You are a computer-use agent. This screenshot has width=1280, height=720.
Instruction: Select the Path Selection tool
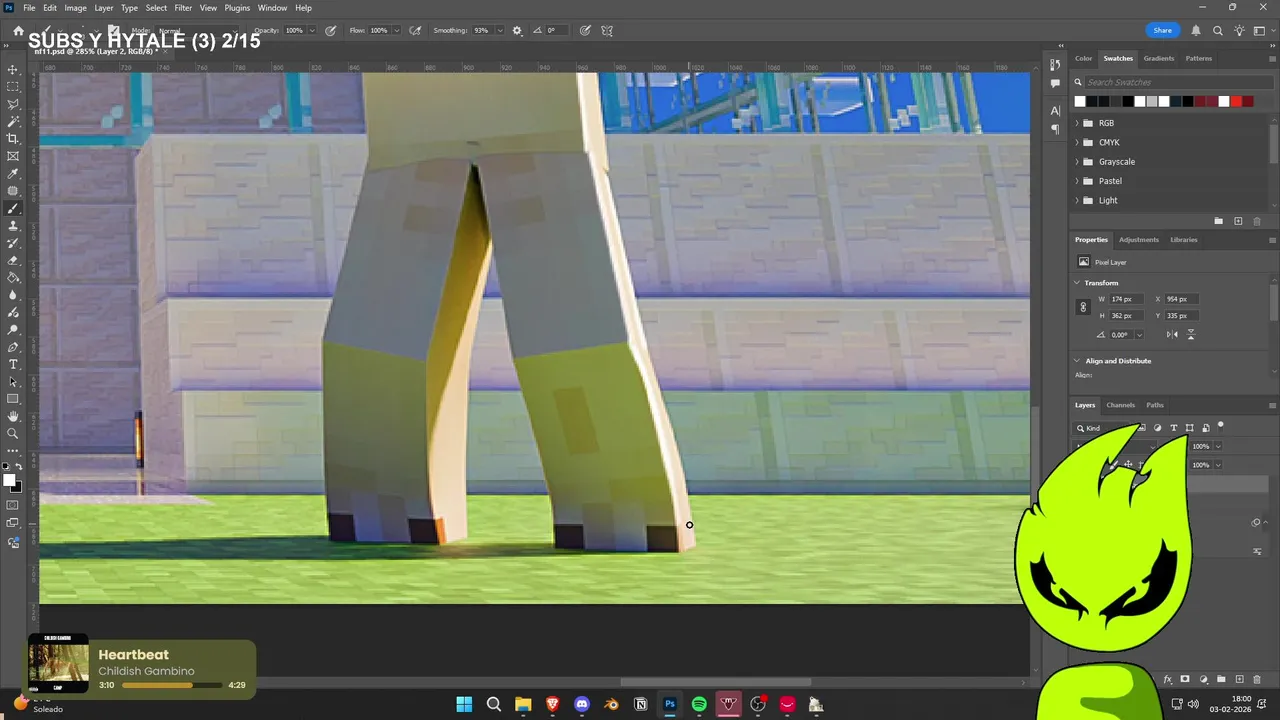point(13,382)
